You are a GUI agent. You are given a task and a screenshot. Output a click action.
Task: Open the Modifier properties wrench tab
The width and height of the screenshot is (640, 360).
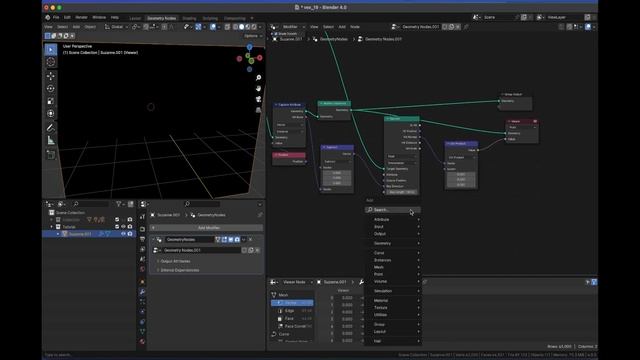click(142, 291)
